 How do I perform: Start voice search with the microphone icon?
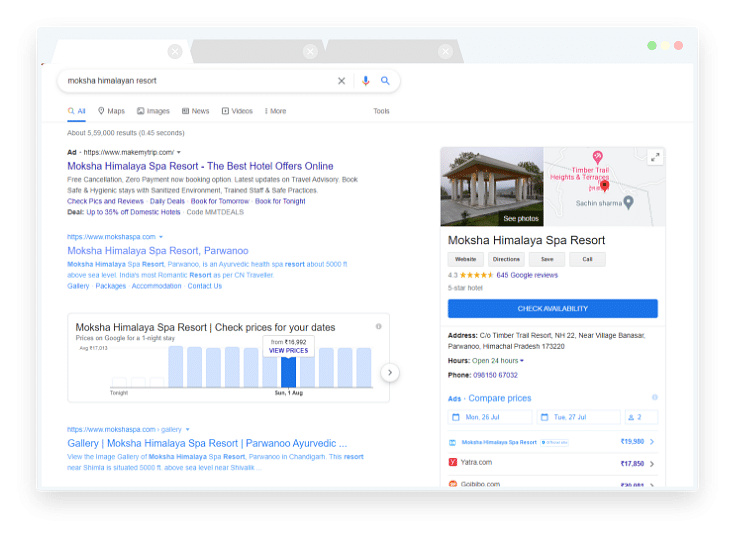tap(366, 81)
